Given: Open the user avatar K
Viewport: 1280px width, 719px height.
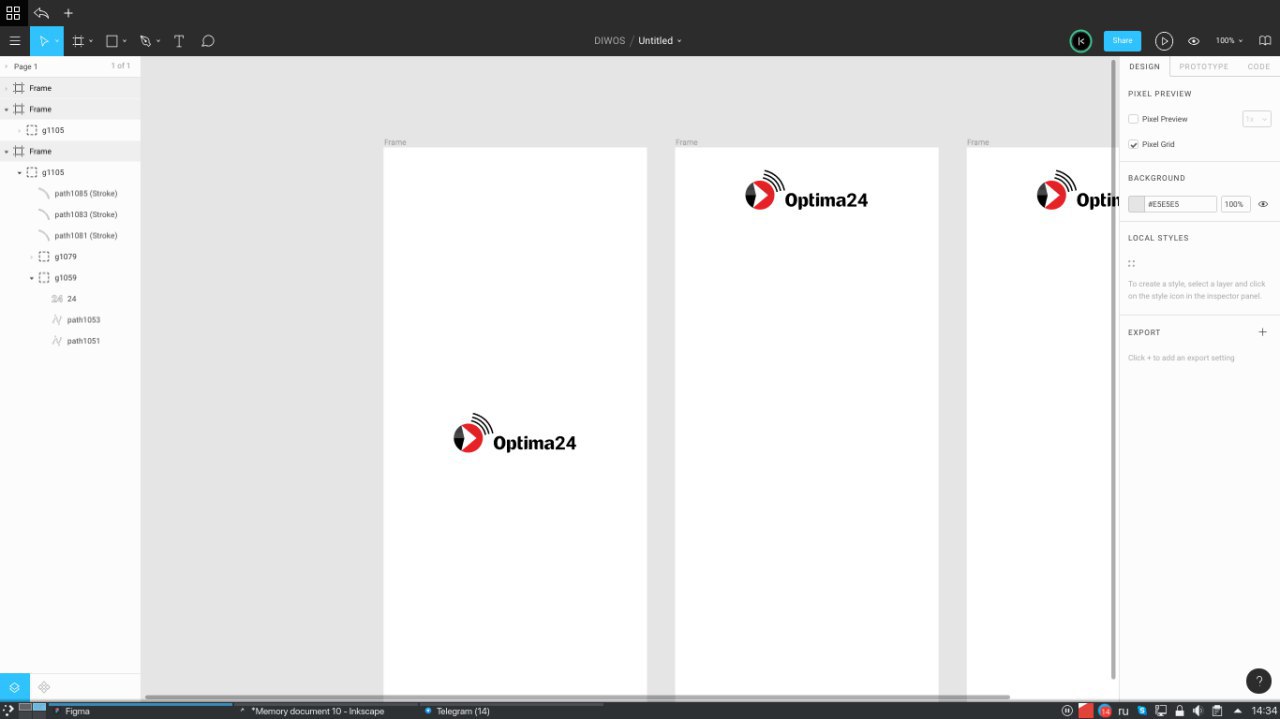Looking at the screenshot, I should (1080, 41).
